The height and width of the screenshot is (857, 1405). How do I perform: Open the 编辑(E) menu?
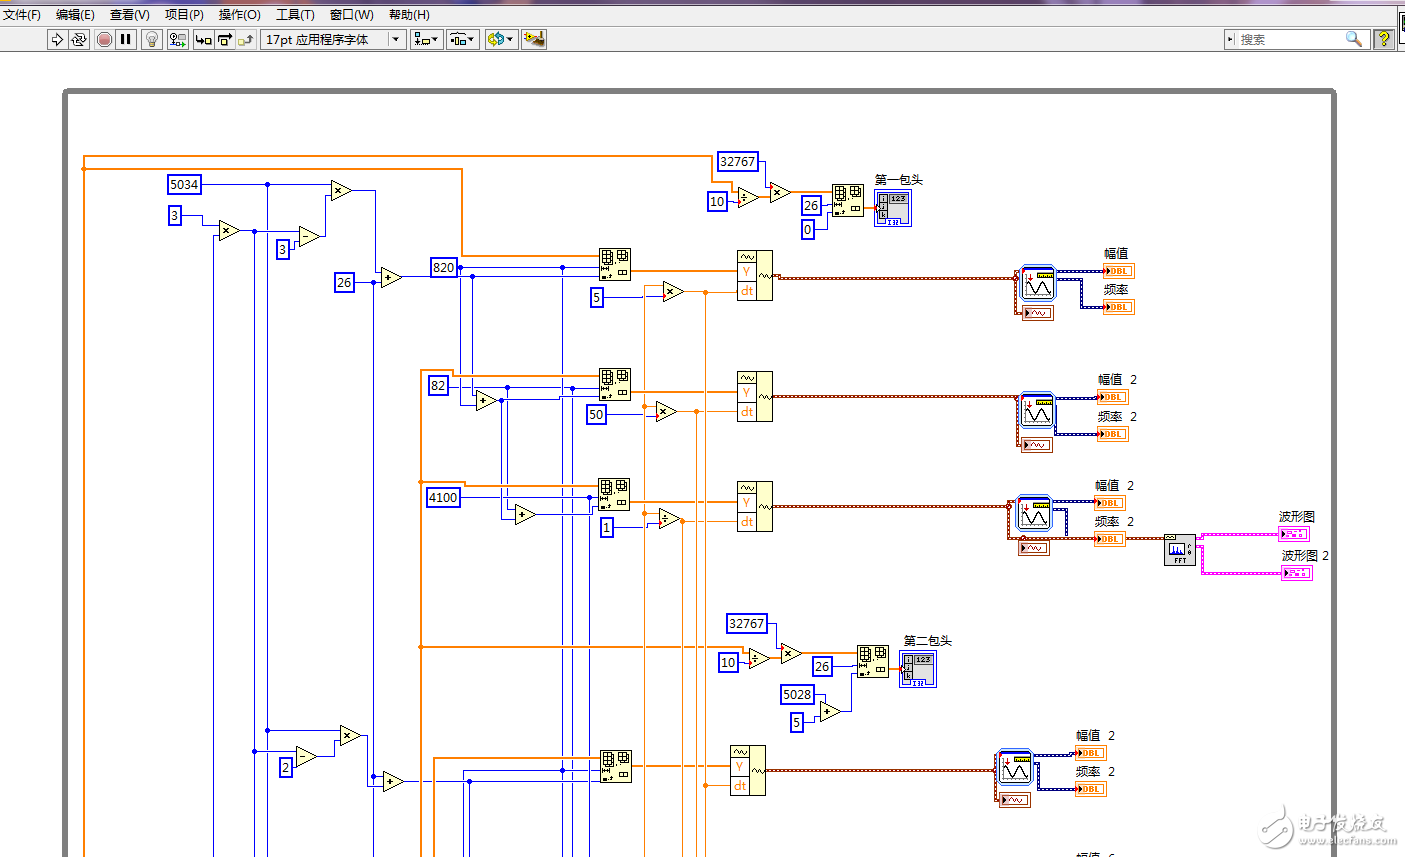[75, 14]
